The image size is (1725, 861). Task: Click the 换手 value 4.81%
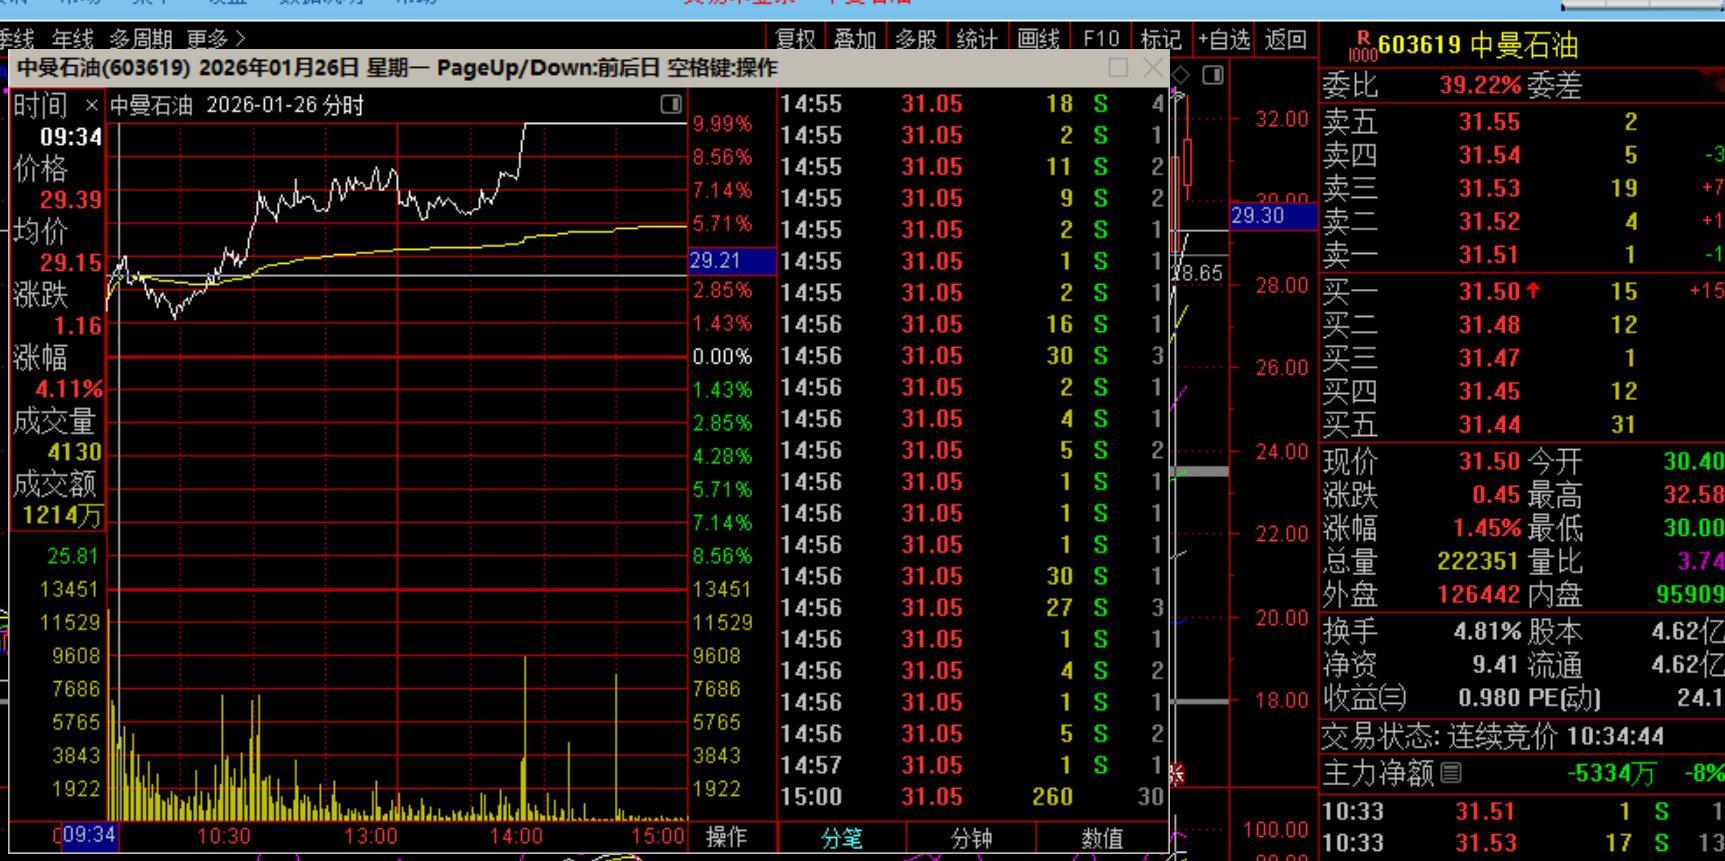pos(1486,632)
